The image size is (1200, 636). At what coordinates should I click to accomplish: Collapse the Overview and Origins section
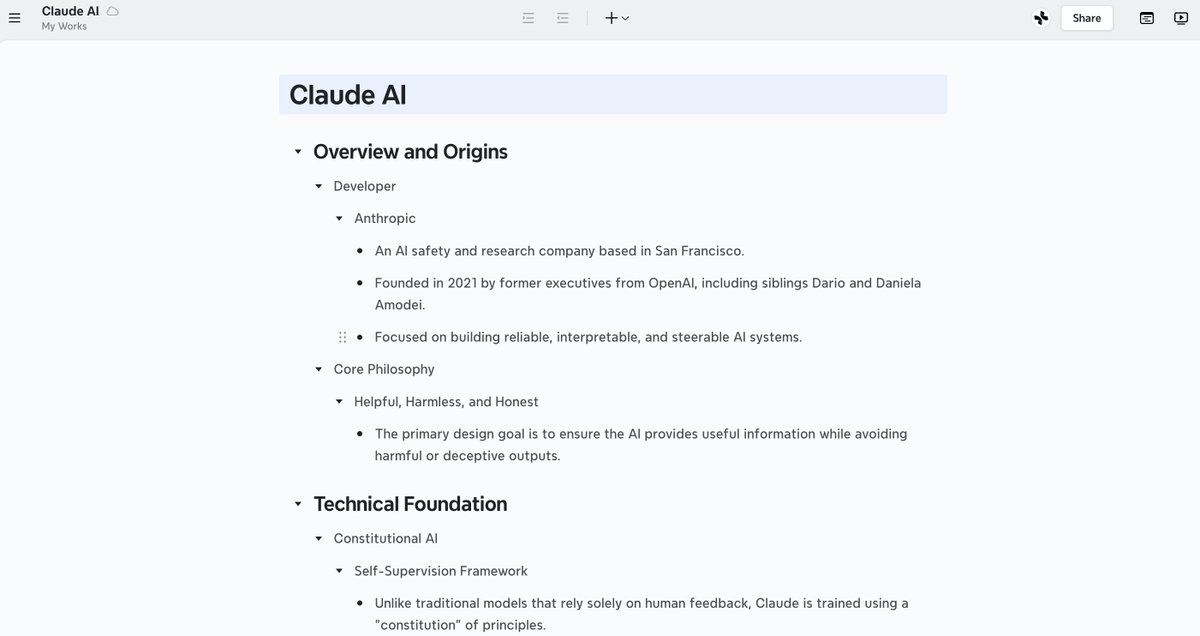click(298, 152)
